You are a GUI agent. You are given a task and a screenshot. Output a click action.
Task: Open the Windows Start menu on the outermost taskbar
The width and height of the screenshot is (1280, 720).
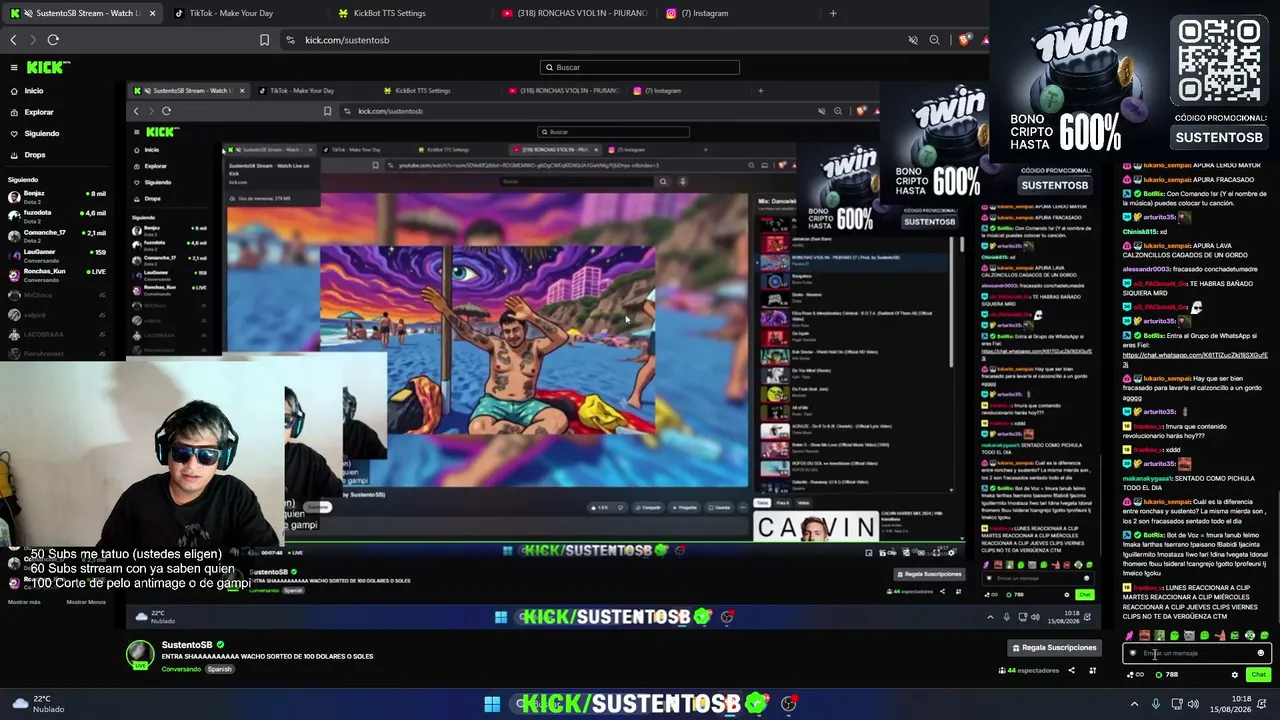point(492,704)
